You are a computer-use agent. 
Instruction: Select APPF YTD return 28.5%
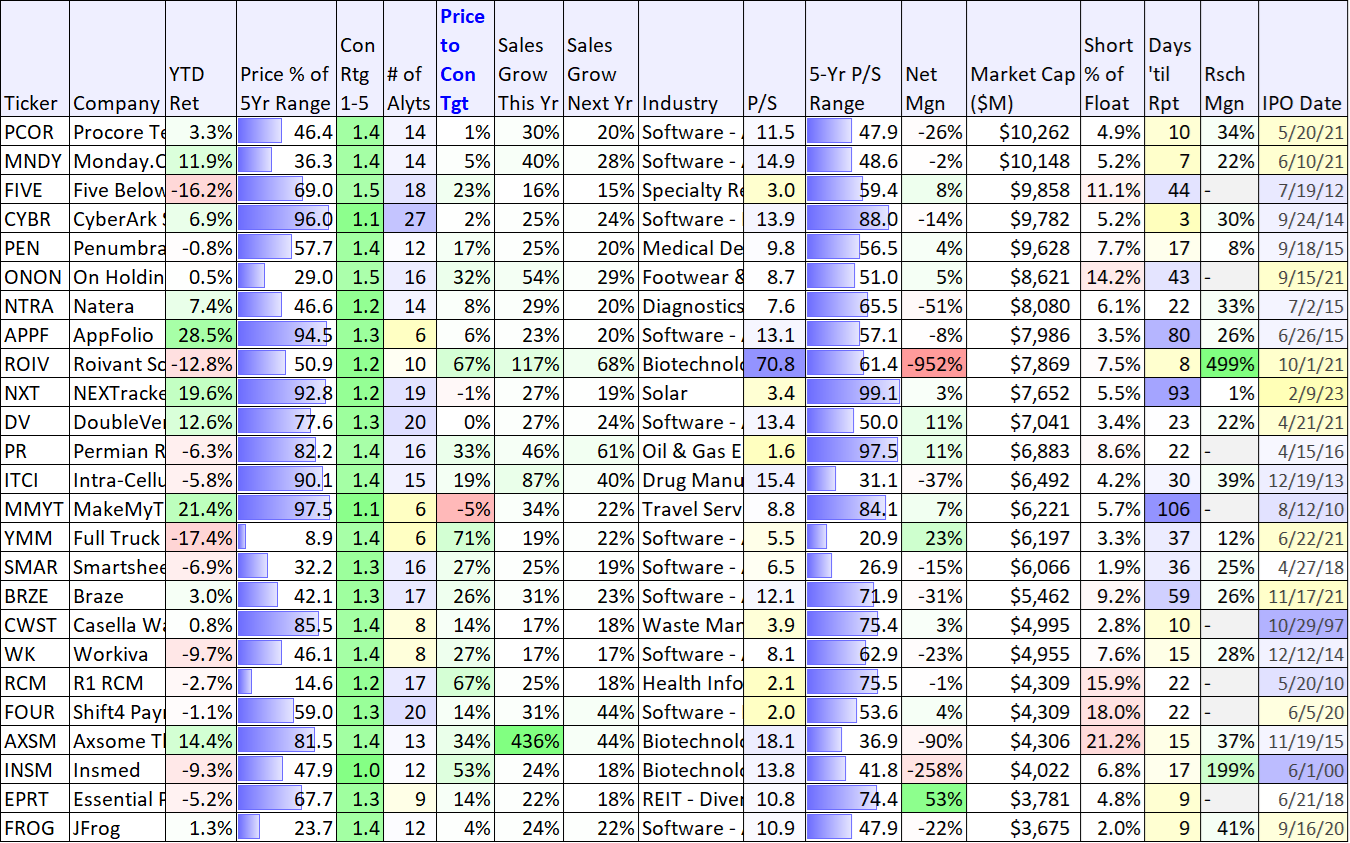pyautogui.click(x=202, y=335)
